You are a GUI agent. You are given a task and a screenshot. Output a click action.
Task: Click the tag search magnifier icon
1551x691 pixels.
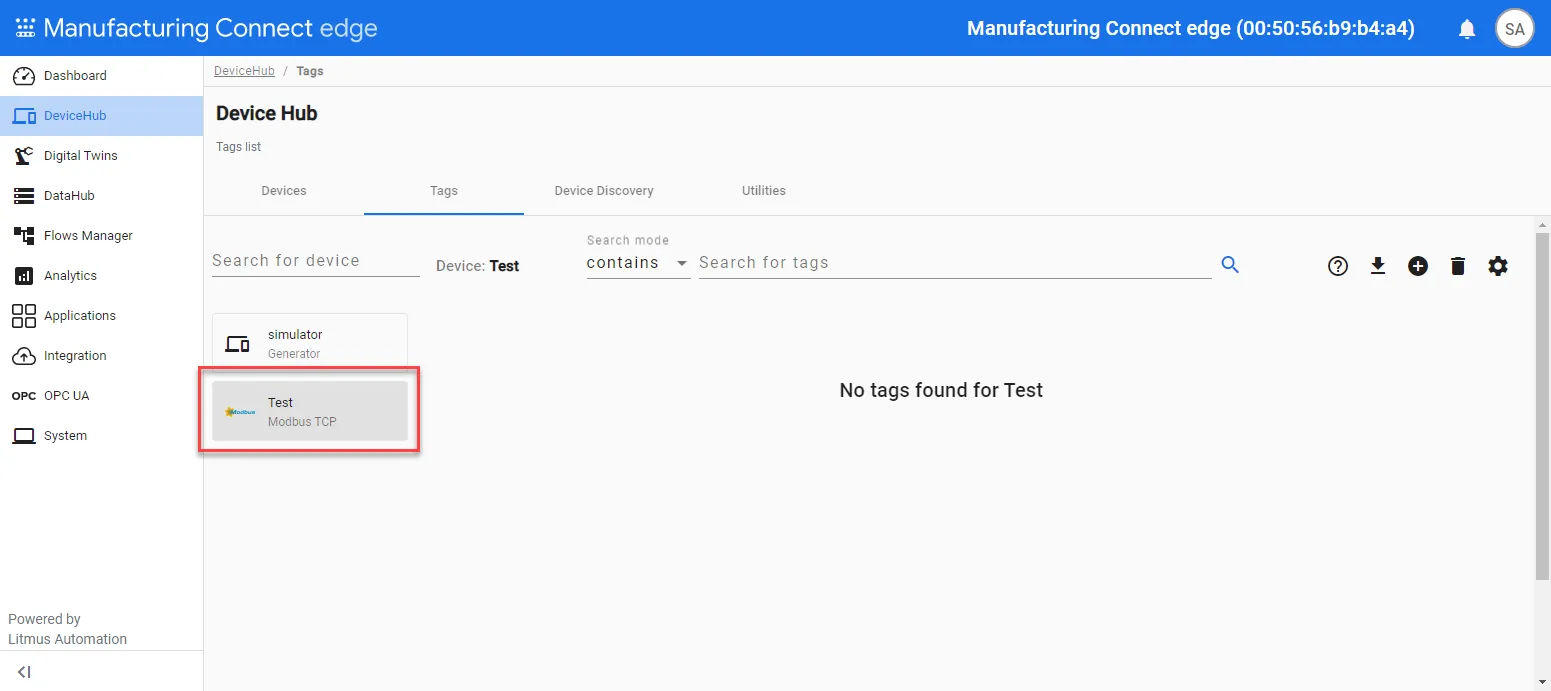click(x=1230, y=264)
